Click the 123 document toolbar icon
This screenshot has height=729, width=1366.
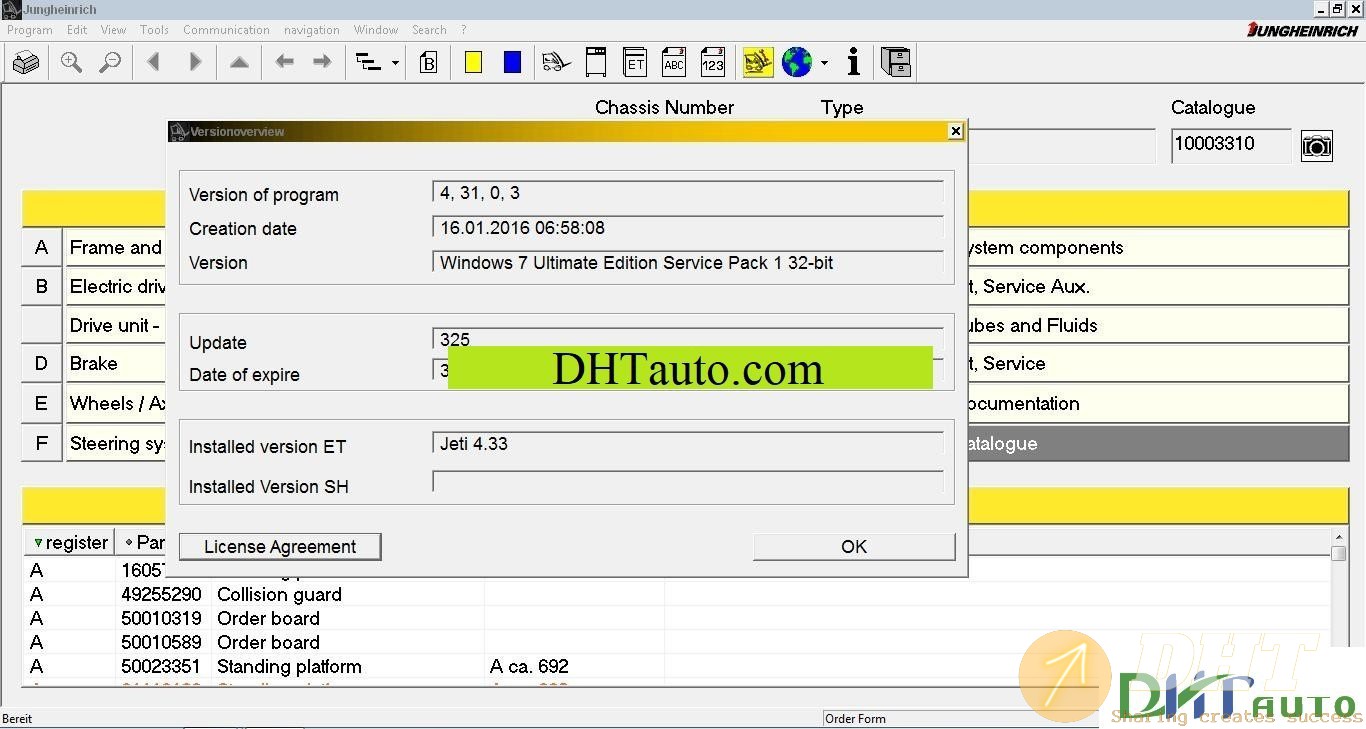(713, 62)
